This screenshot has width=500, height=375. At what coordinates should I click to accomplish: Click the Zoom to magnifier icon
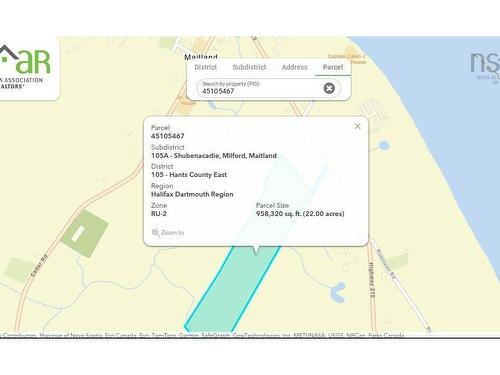click(x=155, y=232)
